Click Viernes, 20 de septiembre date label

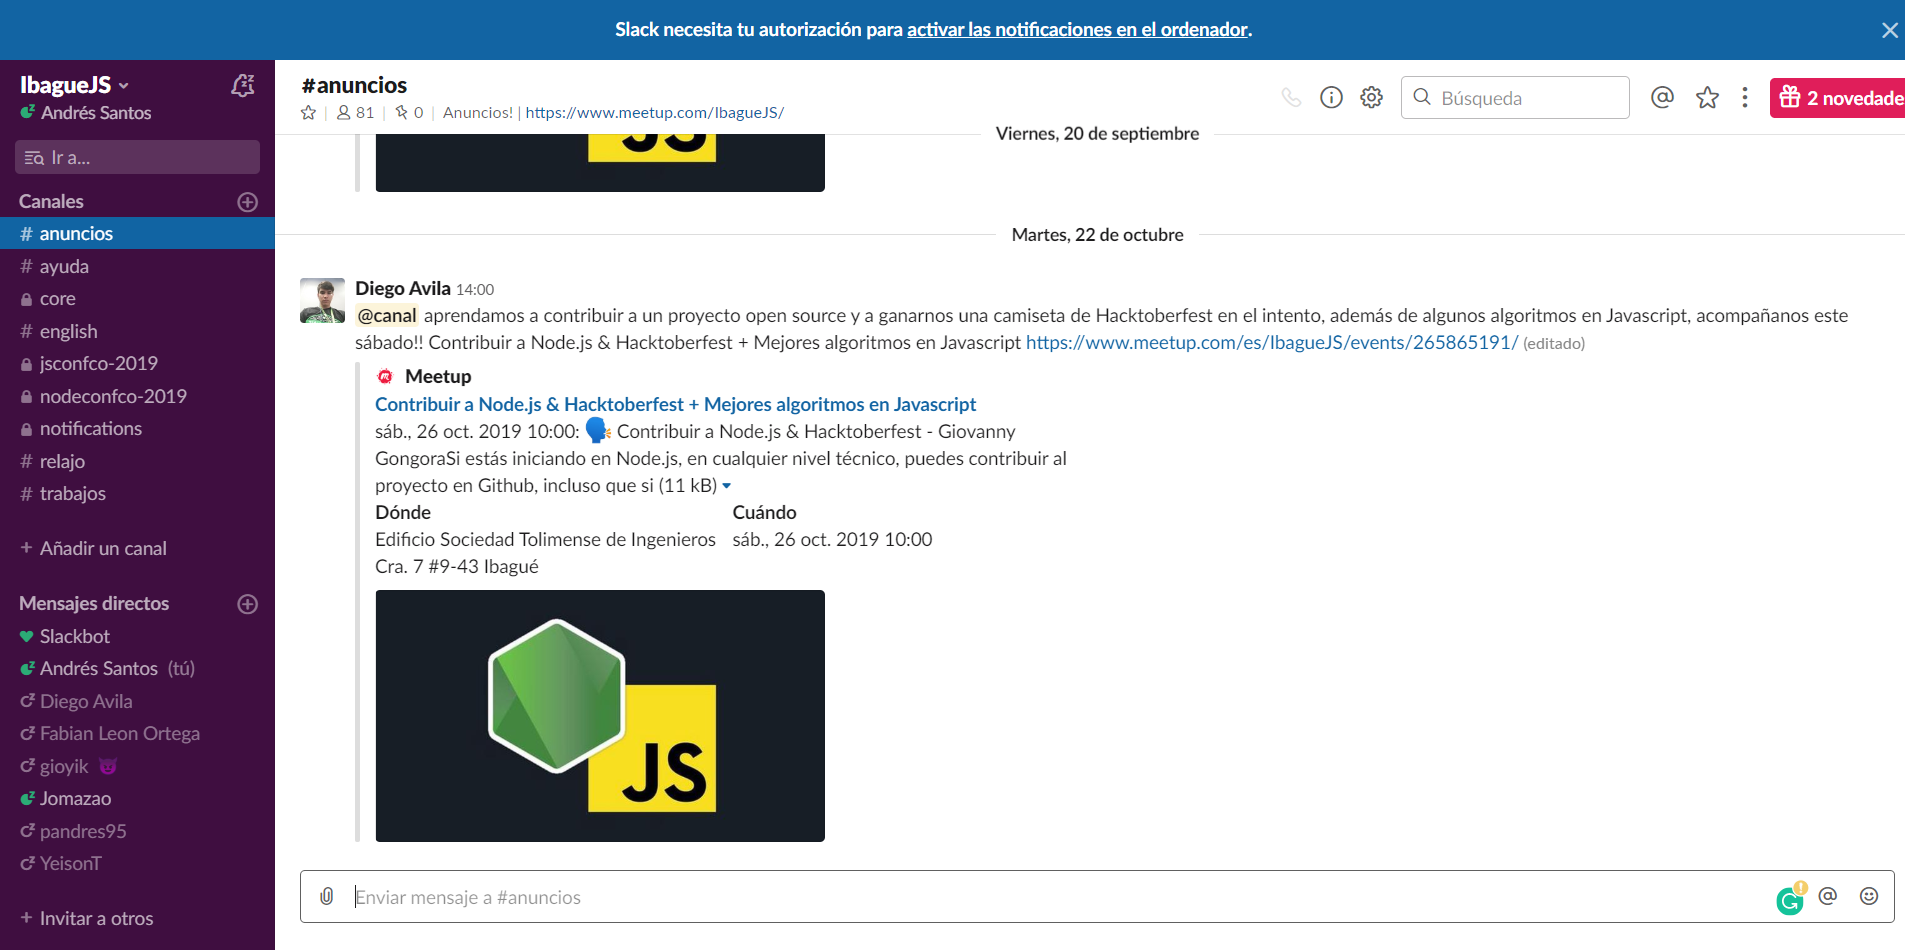[x=1097, y=134]
